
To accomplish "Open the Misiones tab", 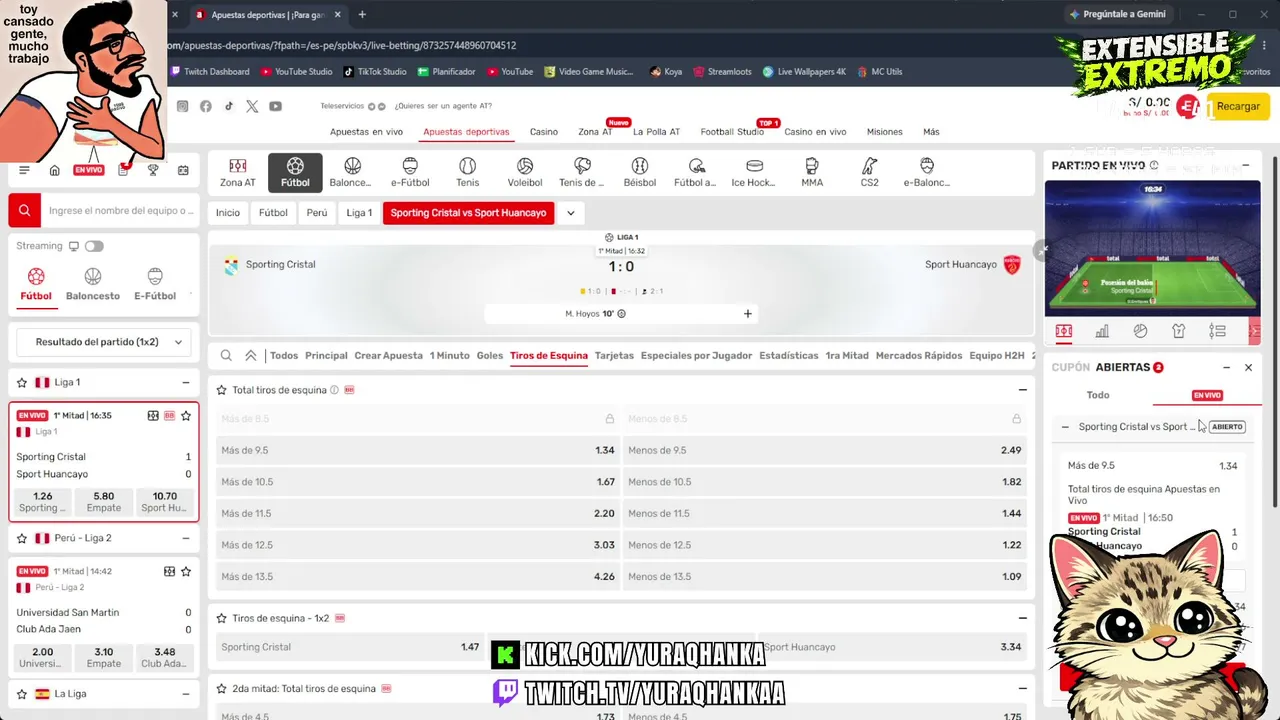I will click(884, 132).
